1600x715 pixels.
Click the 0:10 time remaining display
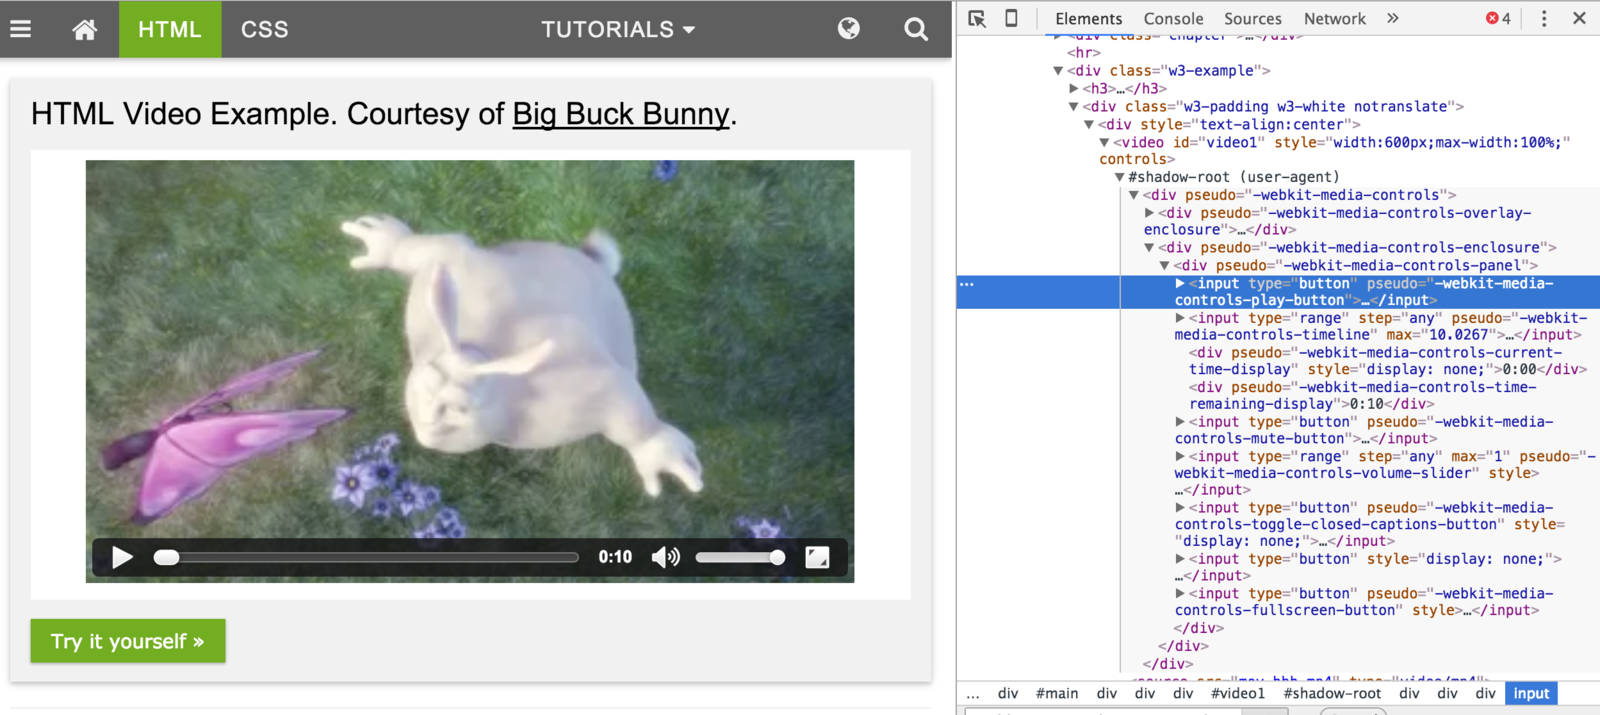pyautogui.click(x=615, y=557)
